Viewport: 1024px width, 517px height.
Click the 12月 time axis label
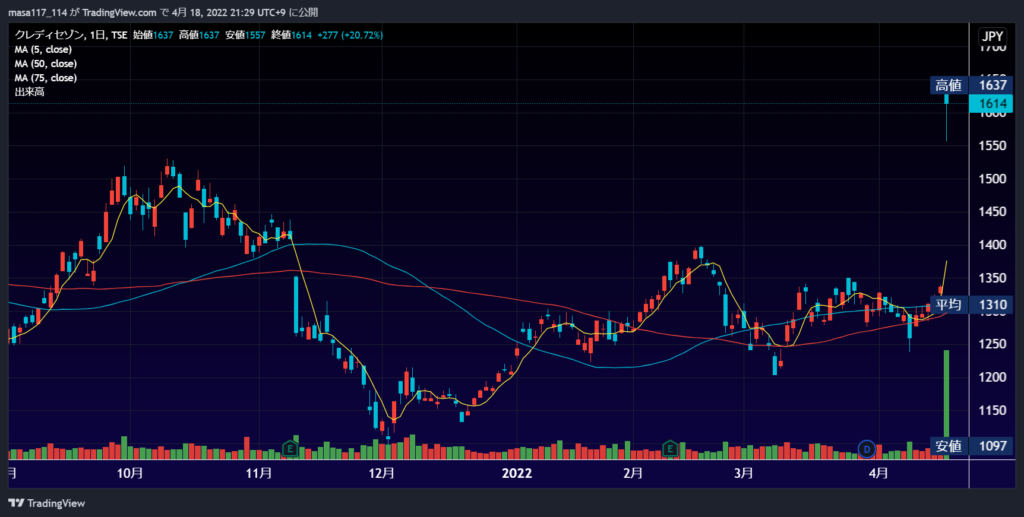(x=381, y=473)
